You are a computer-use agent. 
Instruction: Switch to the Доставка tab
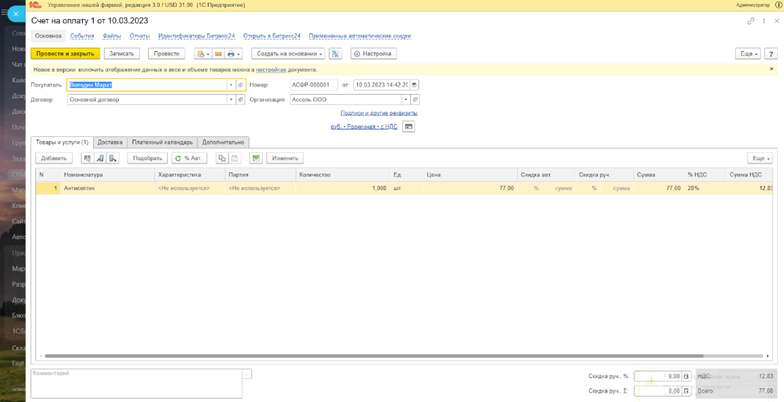pyautogui.click(x=110, y=142)
